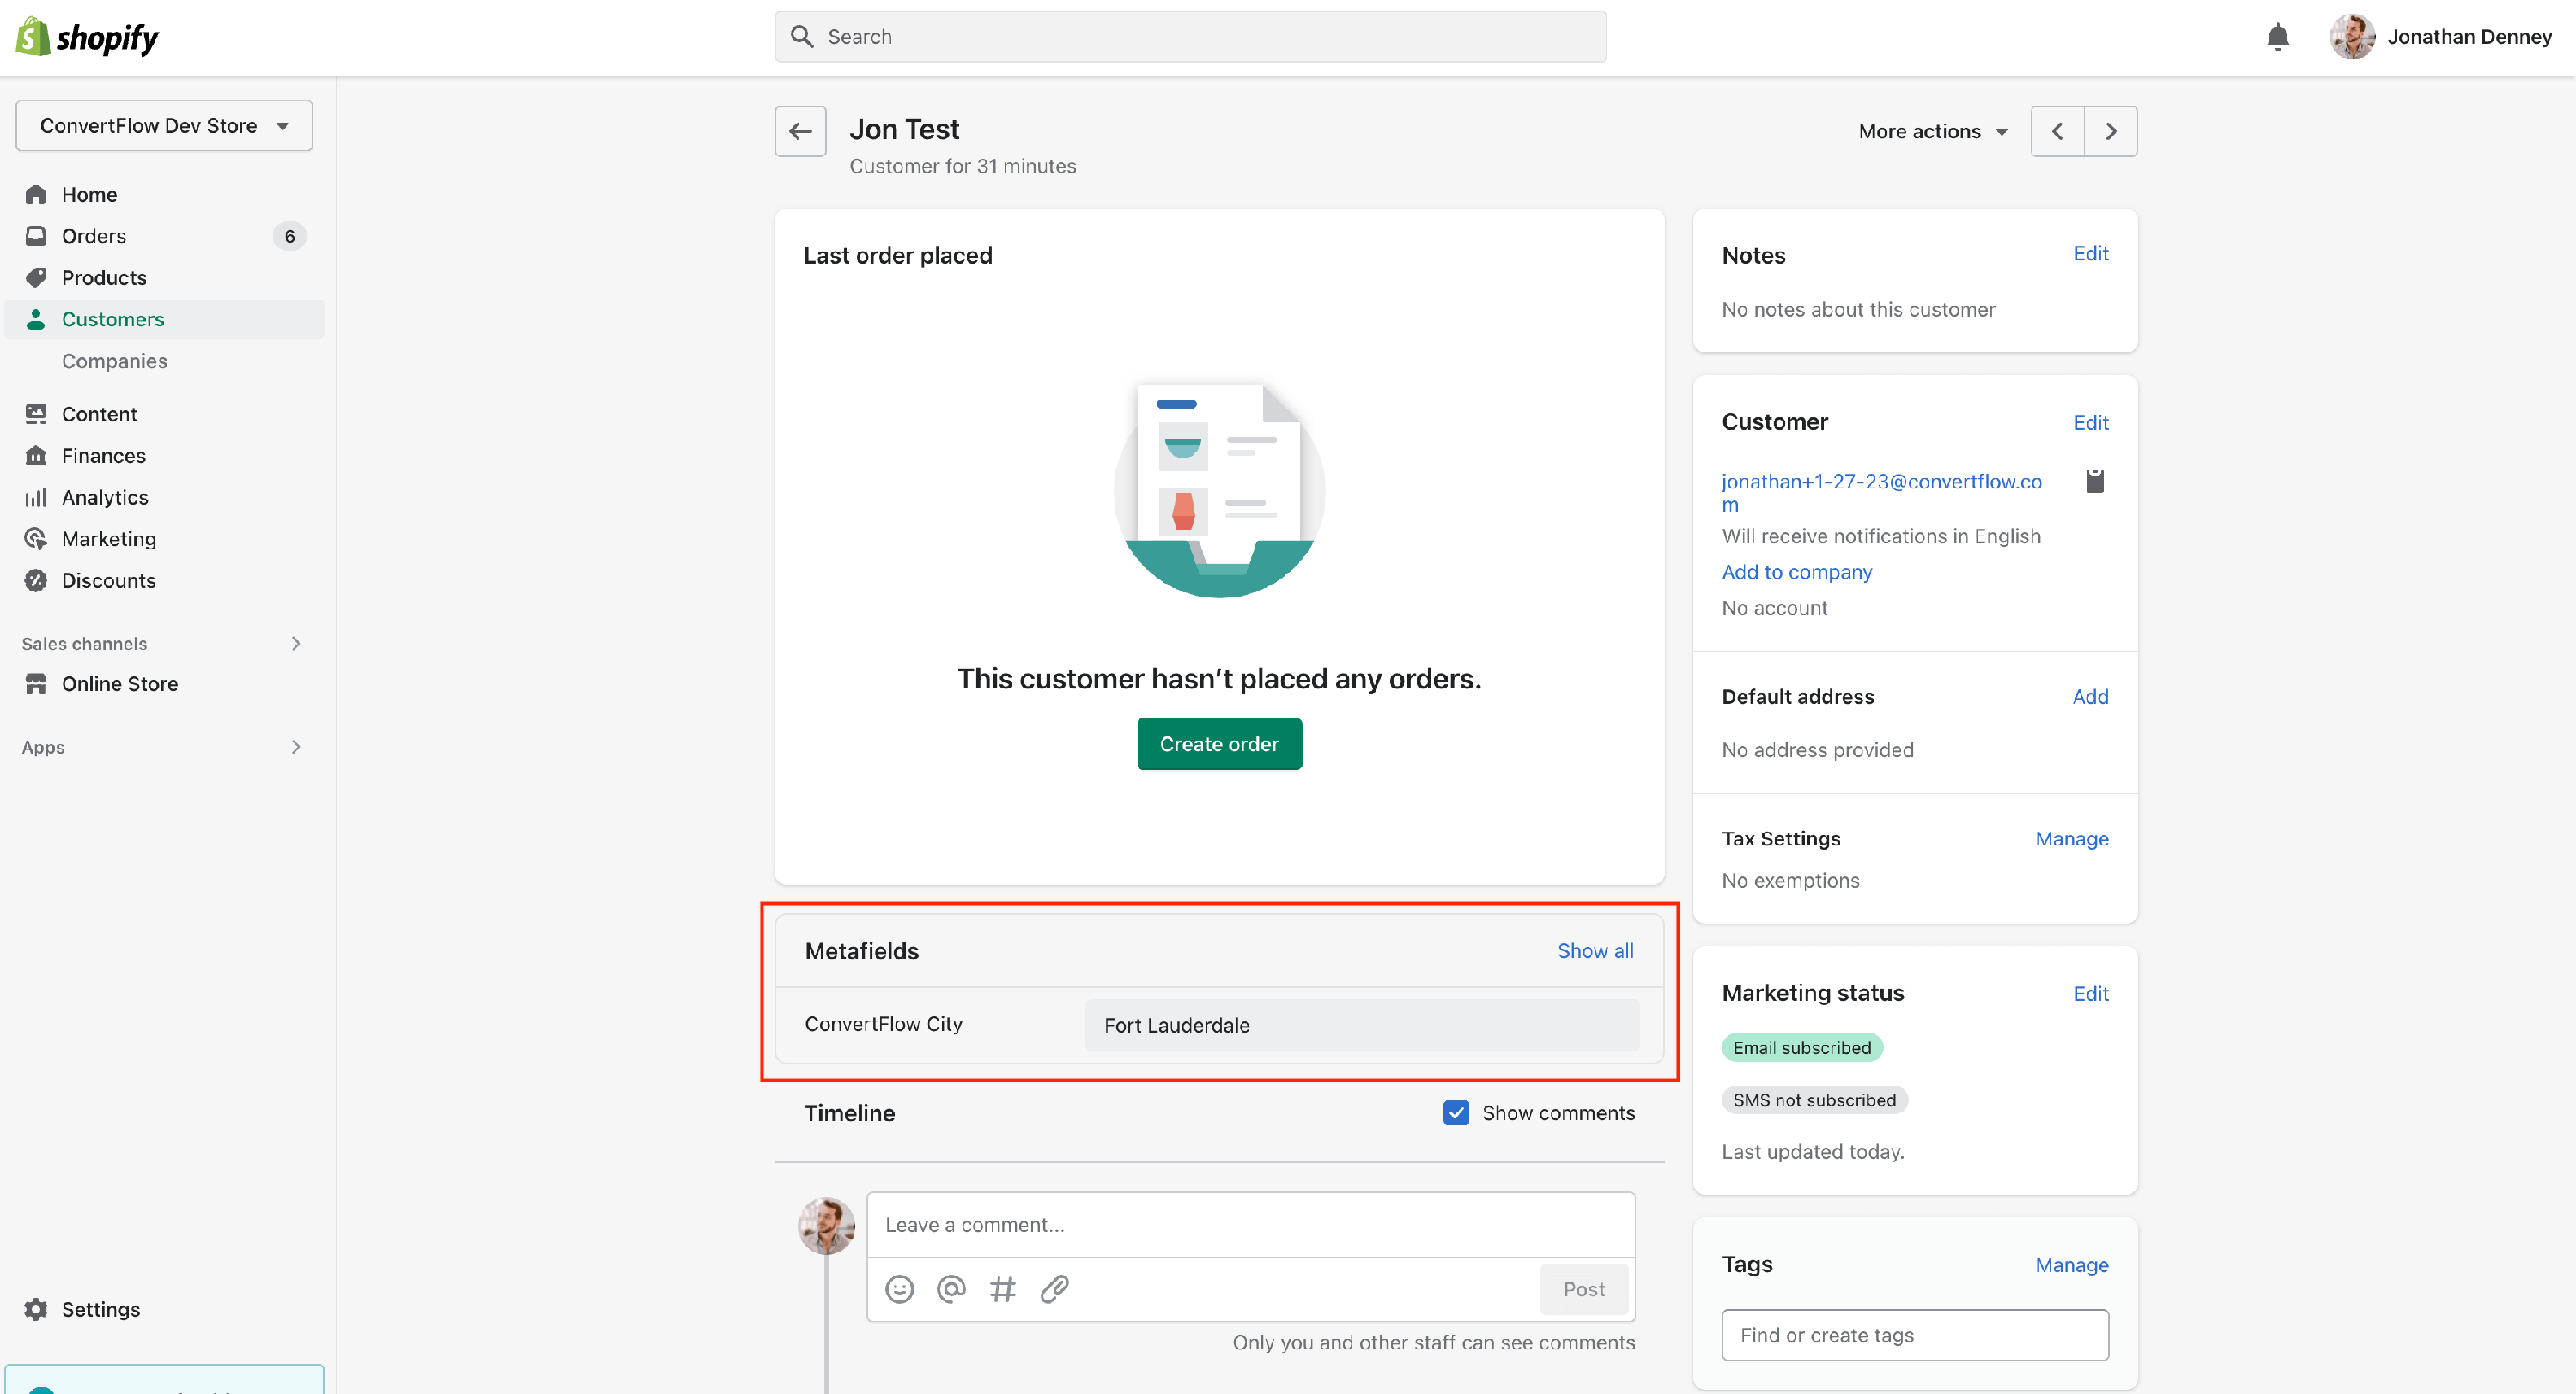Screen dimensions: 2576x1394
Task: Click the ConvertFlow City metafield value
Action: tap(1361, 1025)
